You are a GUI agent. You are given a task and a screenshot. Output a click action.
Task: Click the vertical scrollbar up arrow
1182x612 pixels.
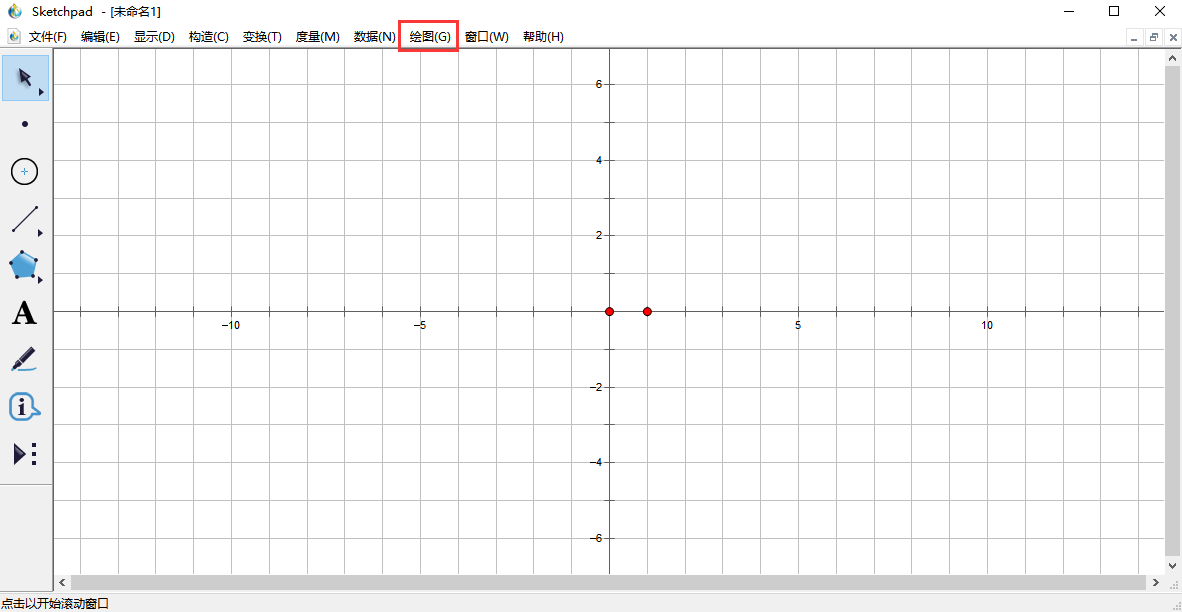point(1172,57)
